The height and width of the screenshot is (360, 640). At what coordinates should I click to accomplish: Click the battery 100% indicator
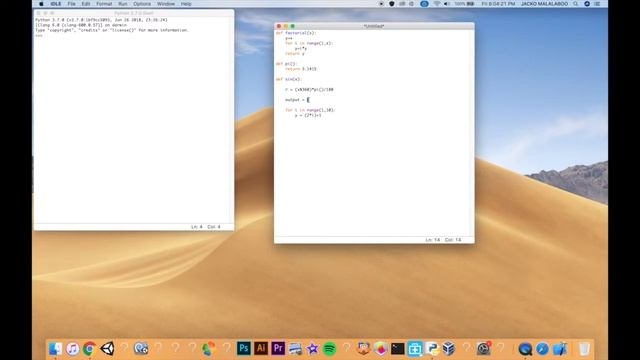click(464, 4)
